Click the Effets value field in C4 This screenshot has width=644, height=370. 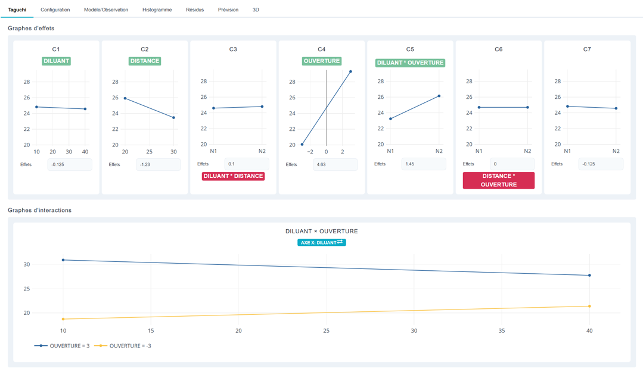335,164
